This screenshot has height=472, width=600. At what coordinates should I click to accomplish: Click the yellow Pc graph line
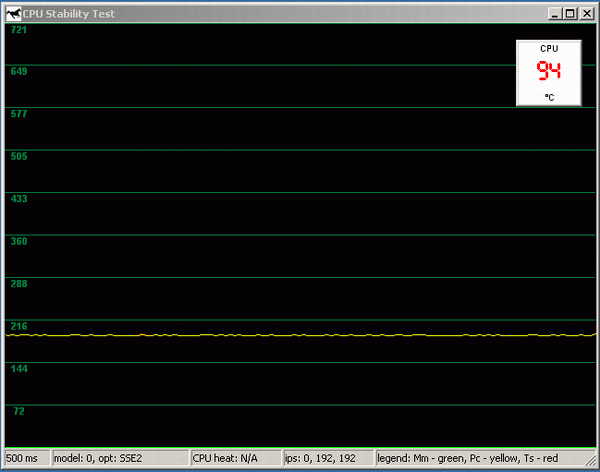300,335
